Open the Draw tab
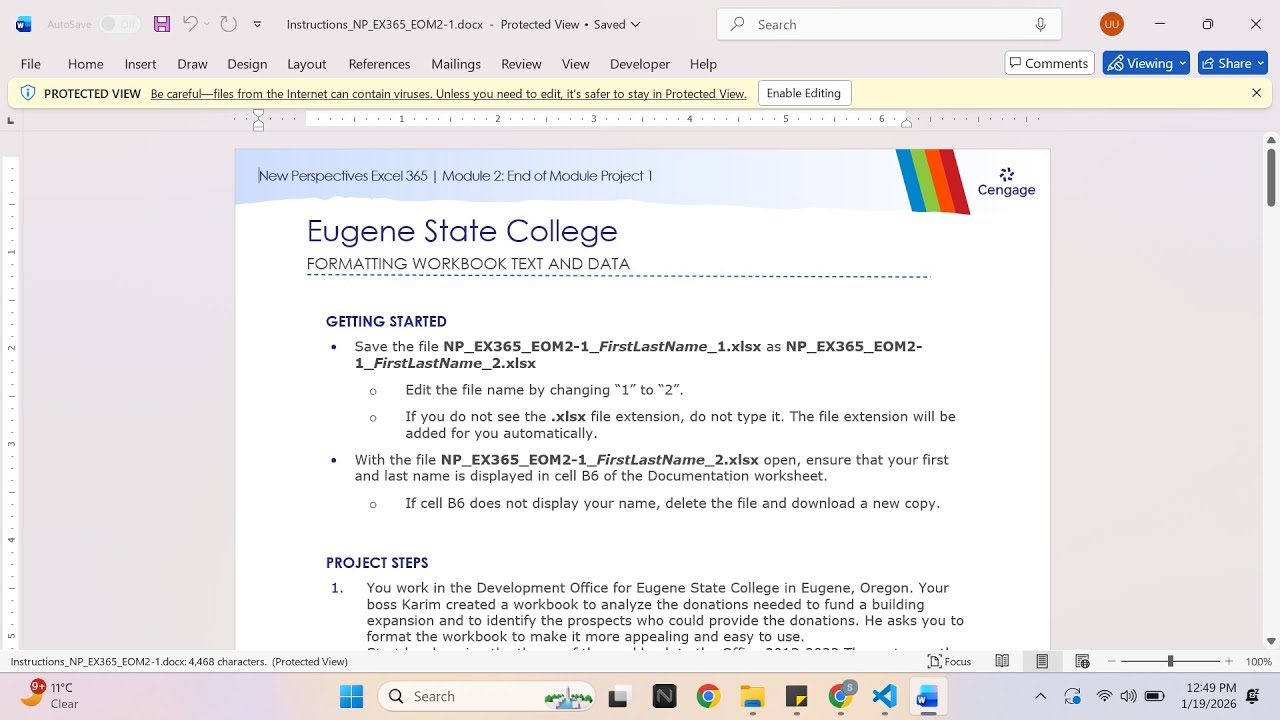The image size is (1280, 720). click(x=192, y=64)
